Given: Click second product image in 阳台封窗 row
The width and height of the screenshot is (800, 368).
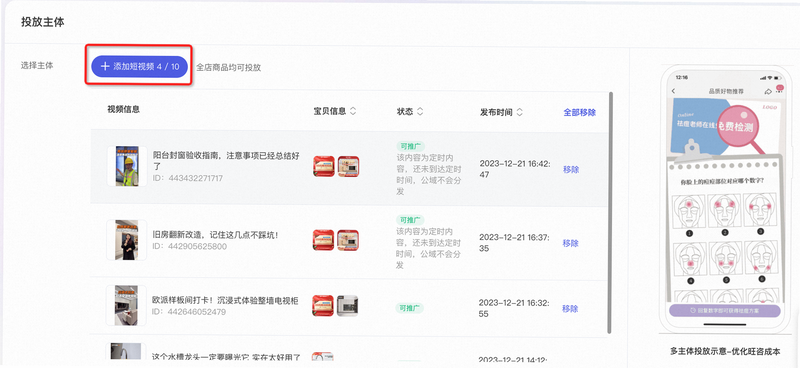Looking at the screenshot, I should tap(348, 166).
